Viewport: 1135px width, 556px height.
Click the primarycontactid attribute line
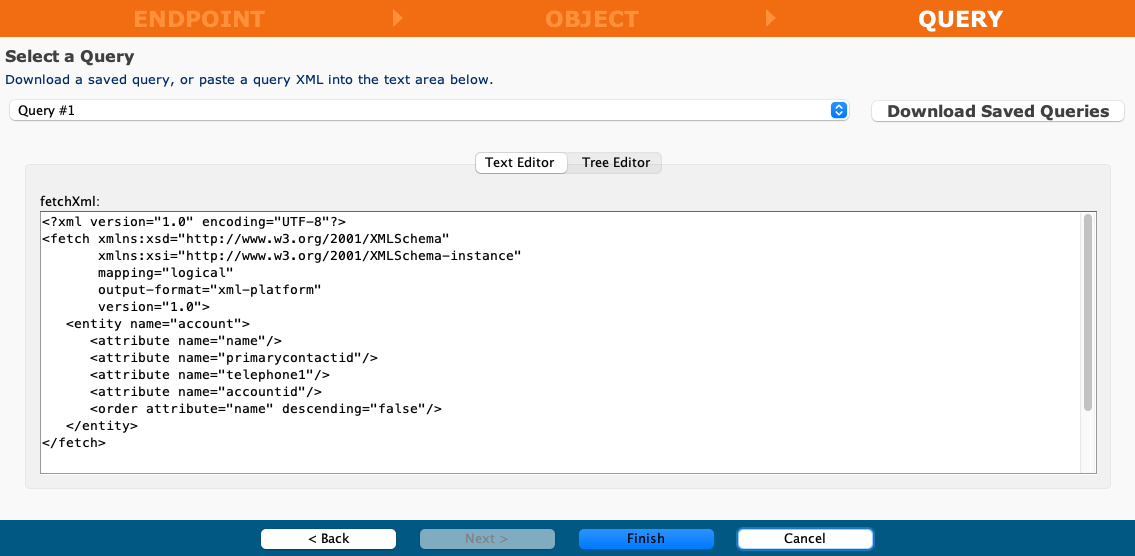coord(233,357)
